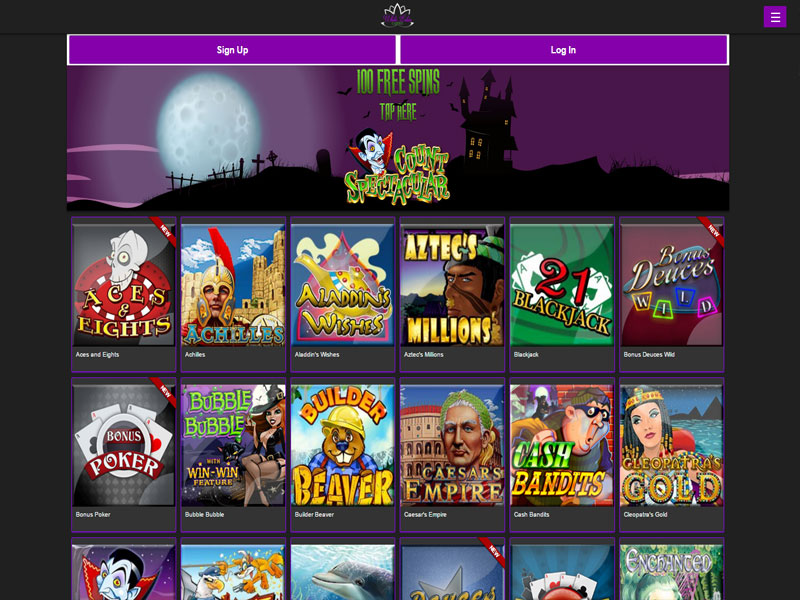800x600 pixels.
Task: Open the Count Spectacular vampire tile
Action: pos(124,569)
